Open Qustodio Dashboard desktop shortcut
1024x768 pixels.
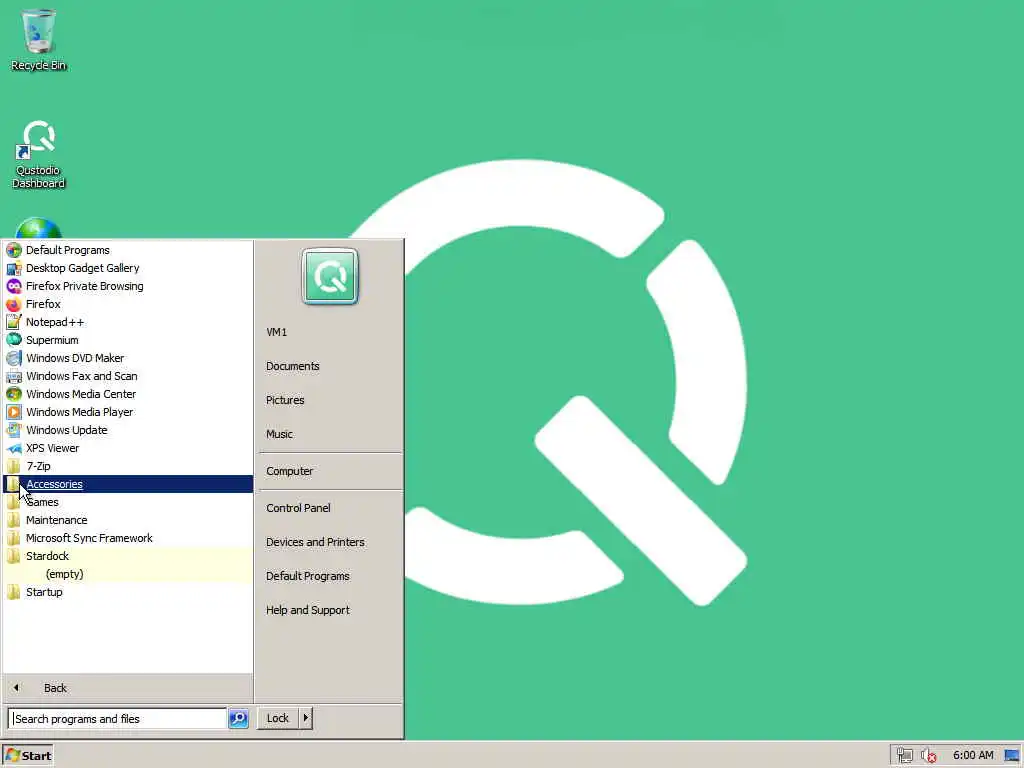click(x=39, y=154)
